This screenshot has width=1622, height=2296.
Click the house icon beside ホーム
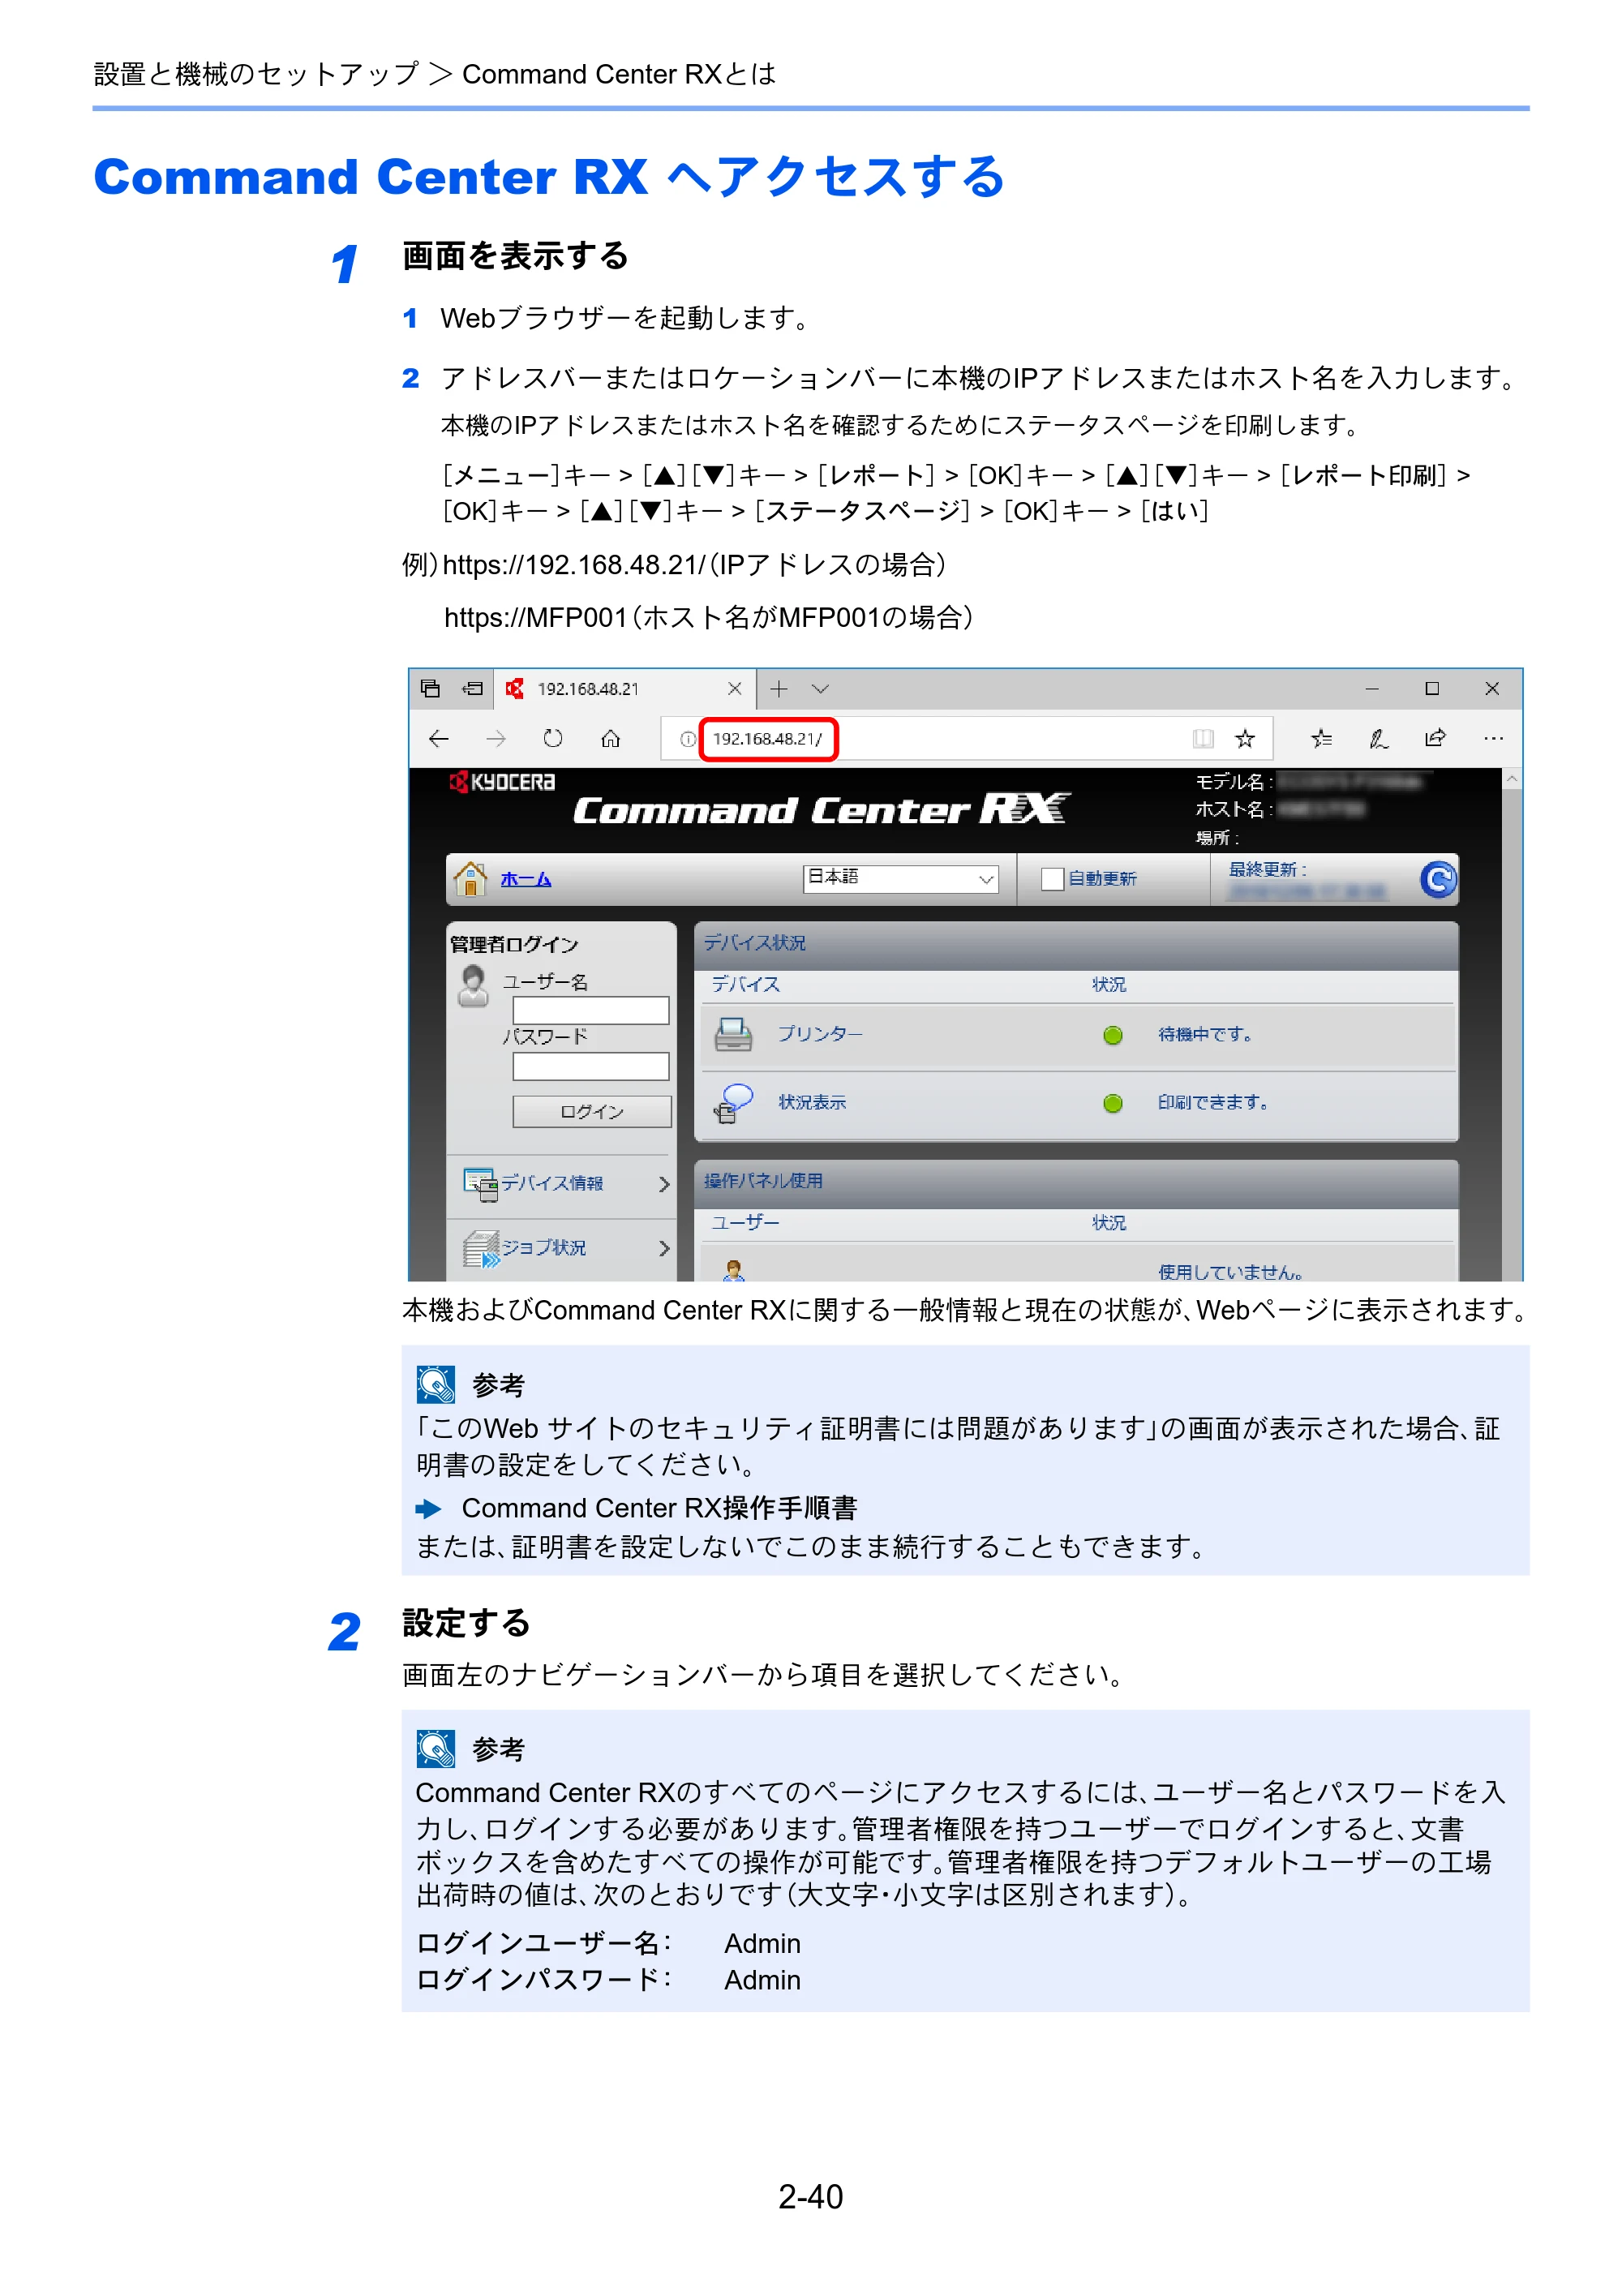click(x=470, y=879)
